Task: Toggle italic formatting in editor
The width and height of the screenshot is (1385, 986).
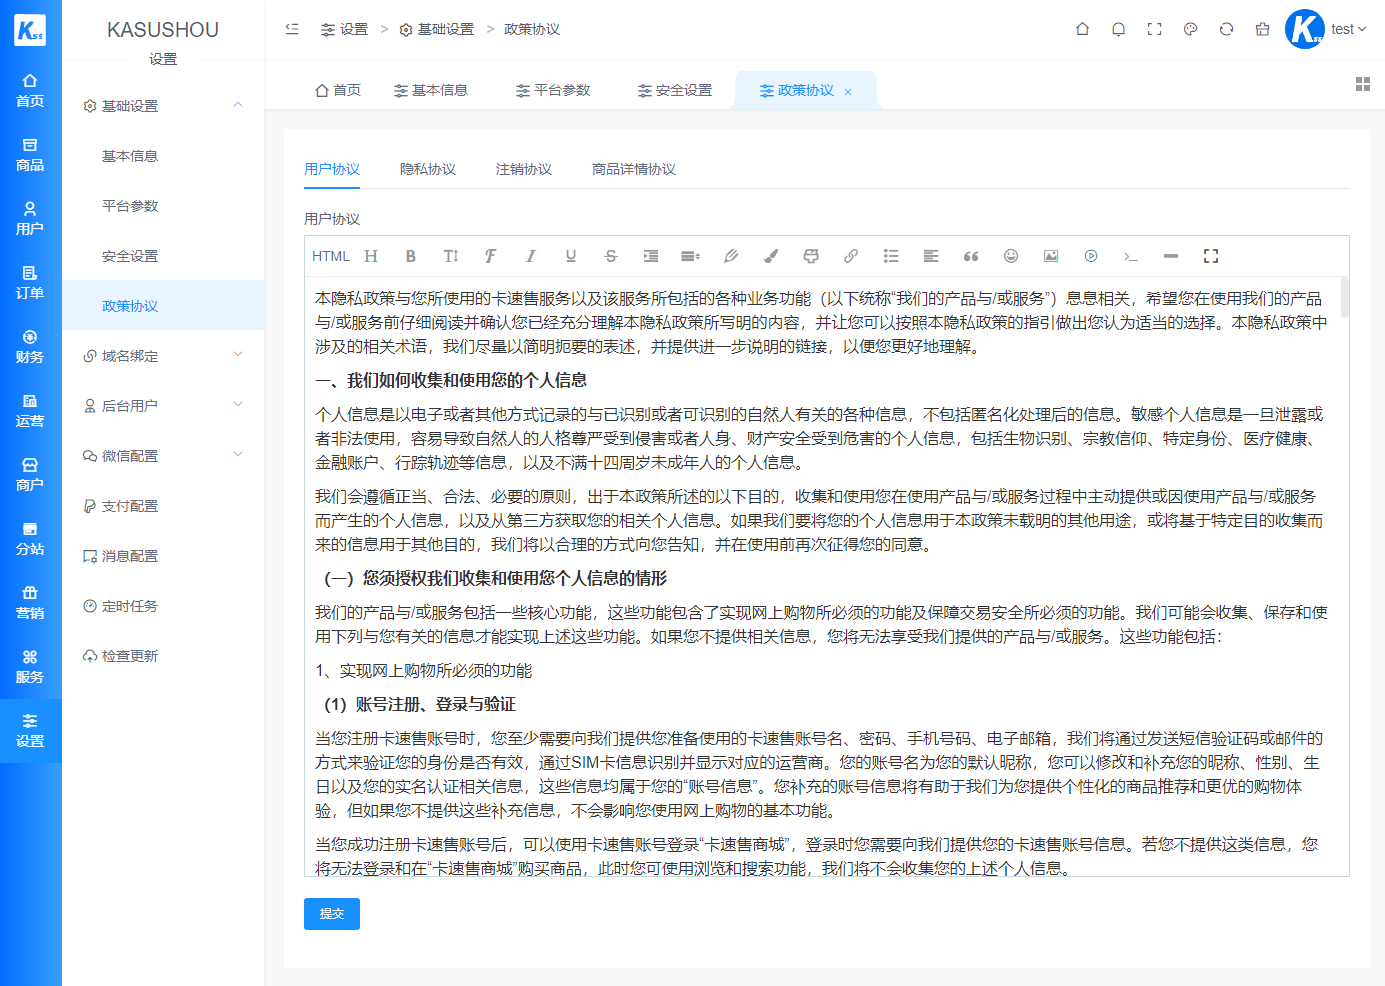Action: click(x=531, y=256)
